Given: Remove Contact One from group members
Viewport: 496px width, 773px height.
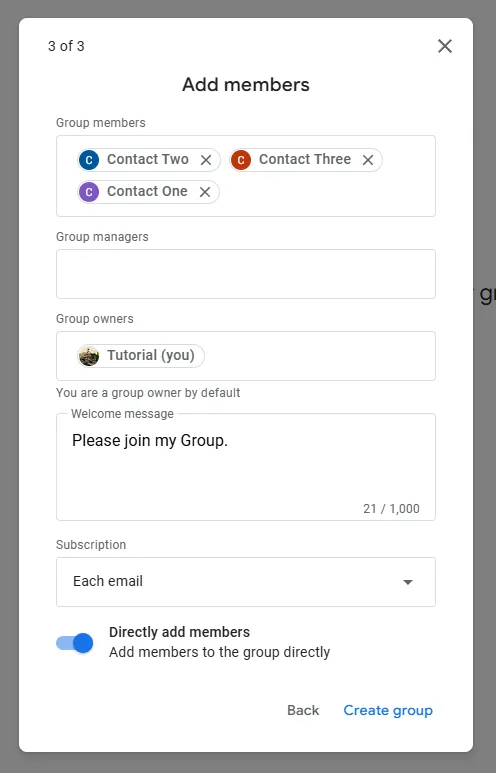Looking at the screenshot, I should (x=205, y=192).
